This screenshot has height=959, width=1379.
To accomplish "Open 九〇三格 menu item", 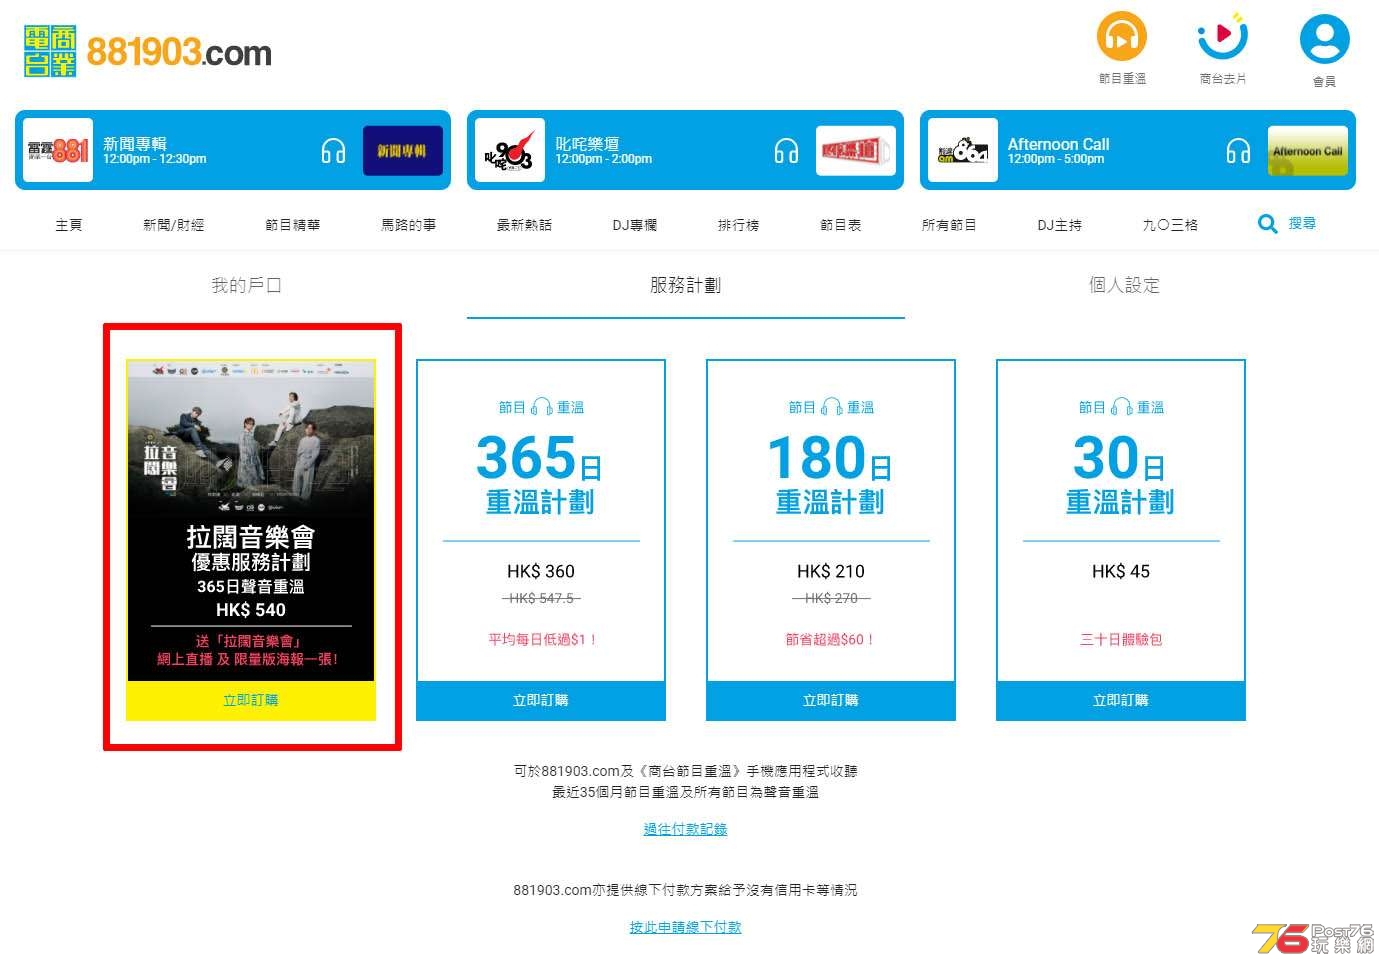I will click(1170, 225).
